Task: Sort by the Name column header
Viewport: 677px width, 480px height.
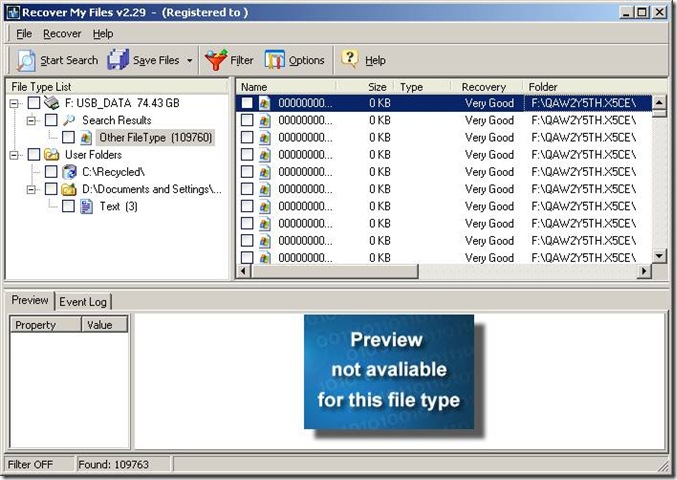Action: pyautogui.click(x=287, y=87)
